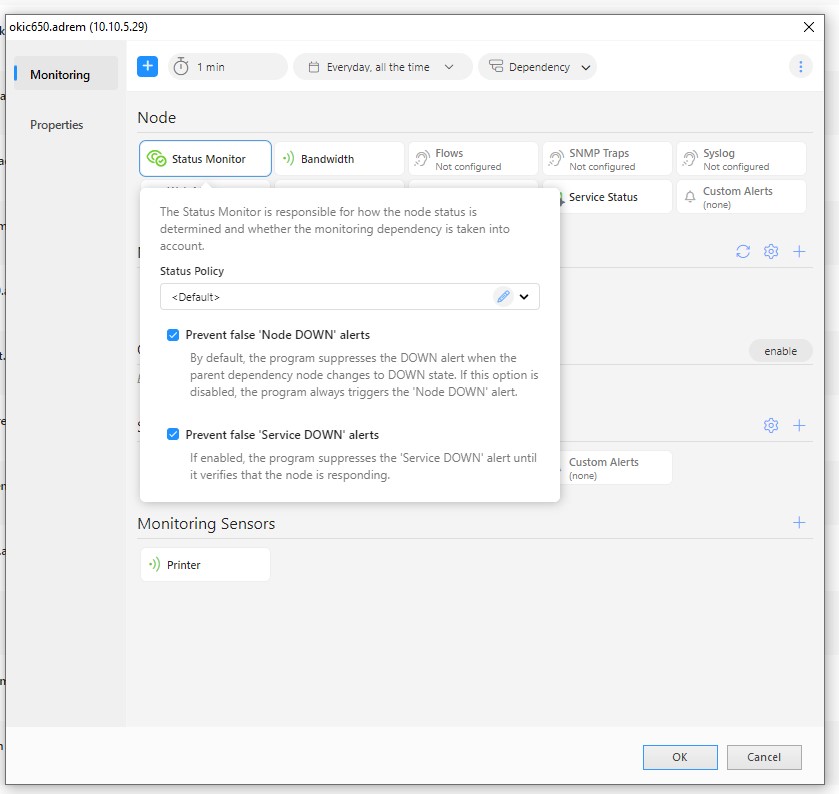Screen dimensions: 839x794
Task: Uncheck Prevent false 'Service DOWN' alerts
Action: click(172, 434)
